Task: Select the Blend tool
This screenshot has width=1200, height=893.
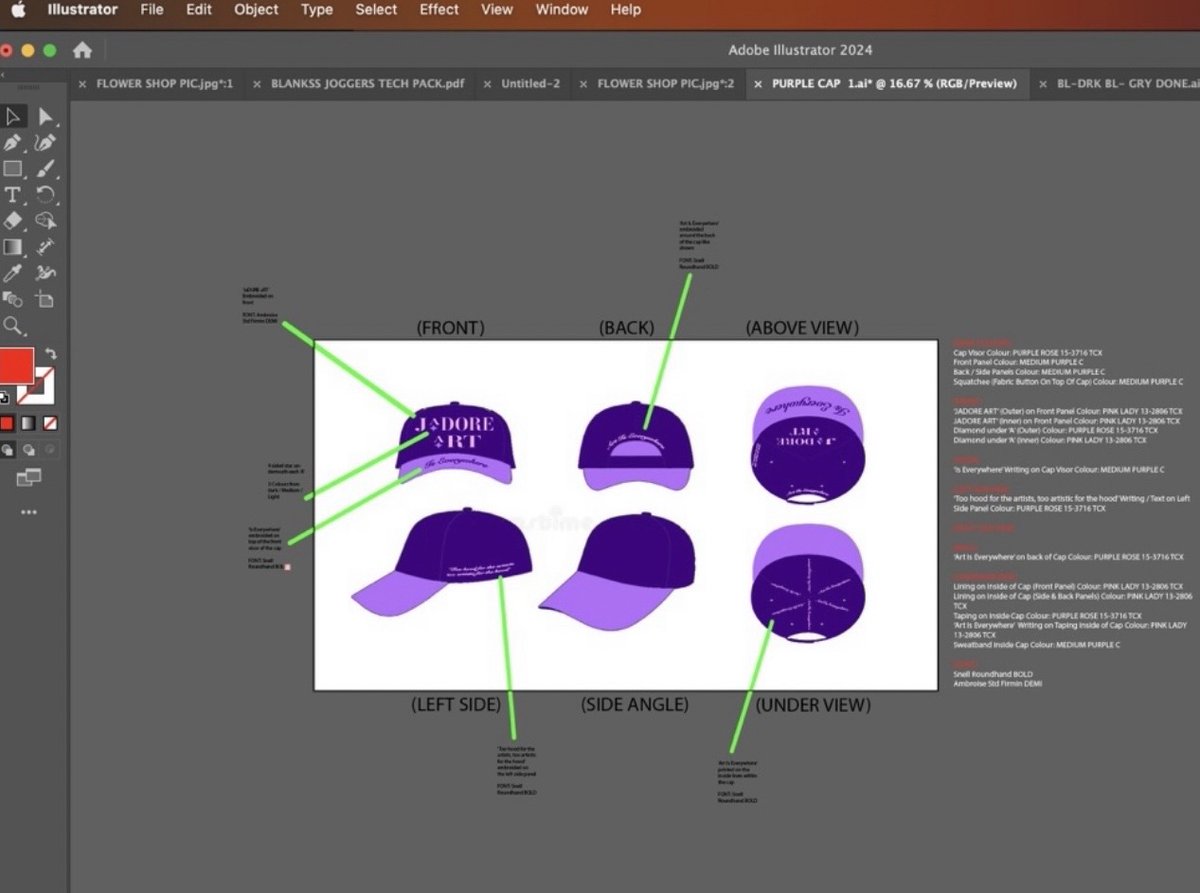Action: point(13,299)
